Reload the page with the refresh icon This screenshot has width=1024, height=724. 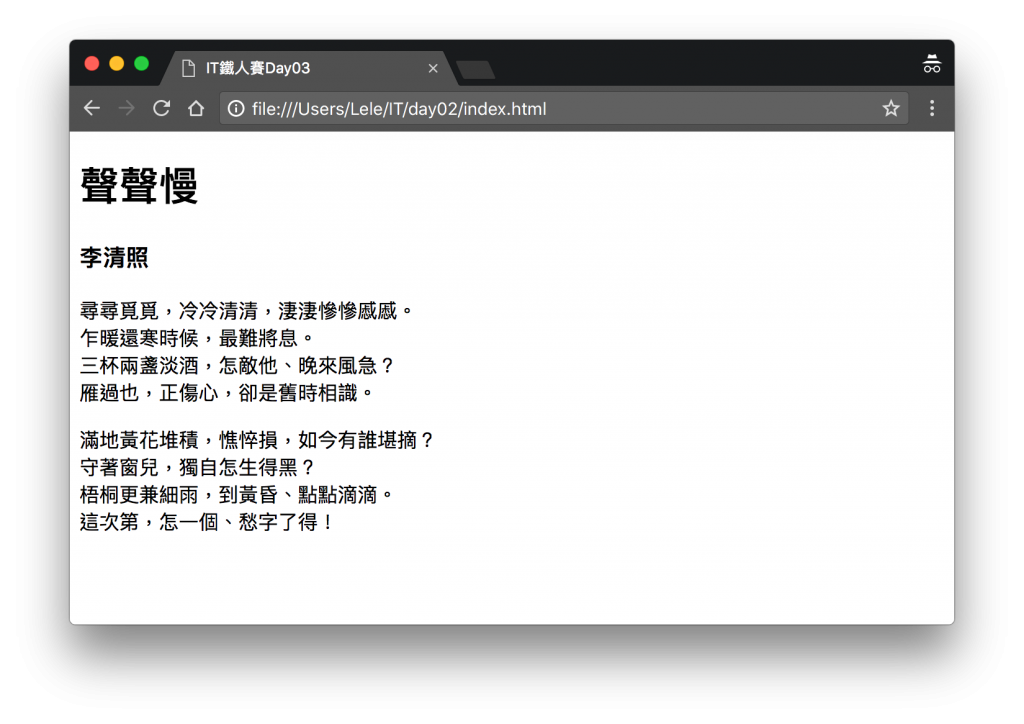161,108
